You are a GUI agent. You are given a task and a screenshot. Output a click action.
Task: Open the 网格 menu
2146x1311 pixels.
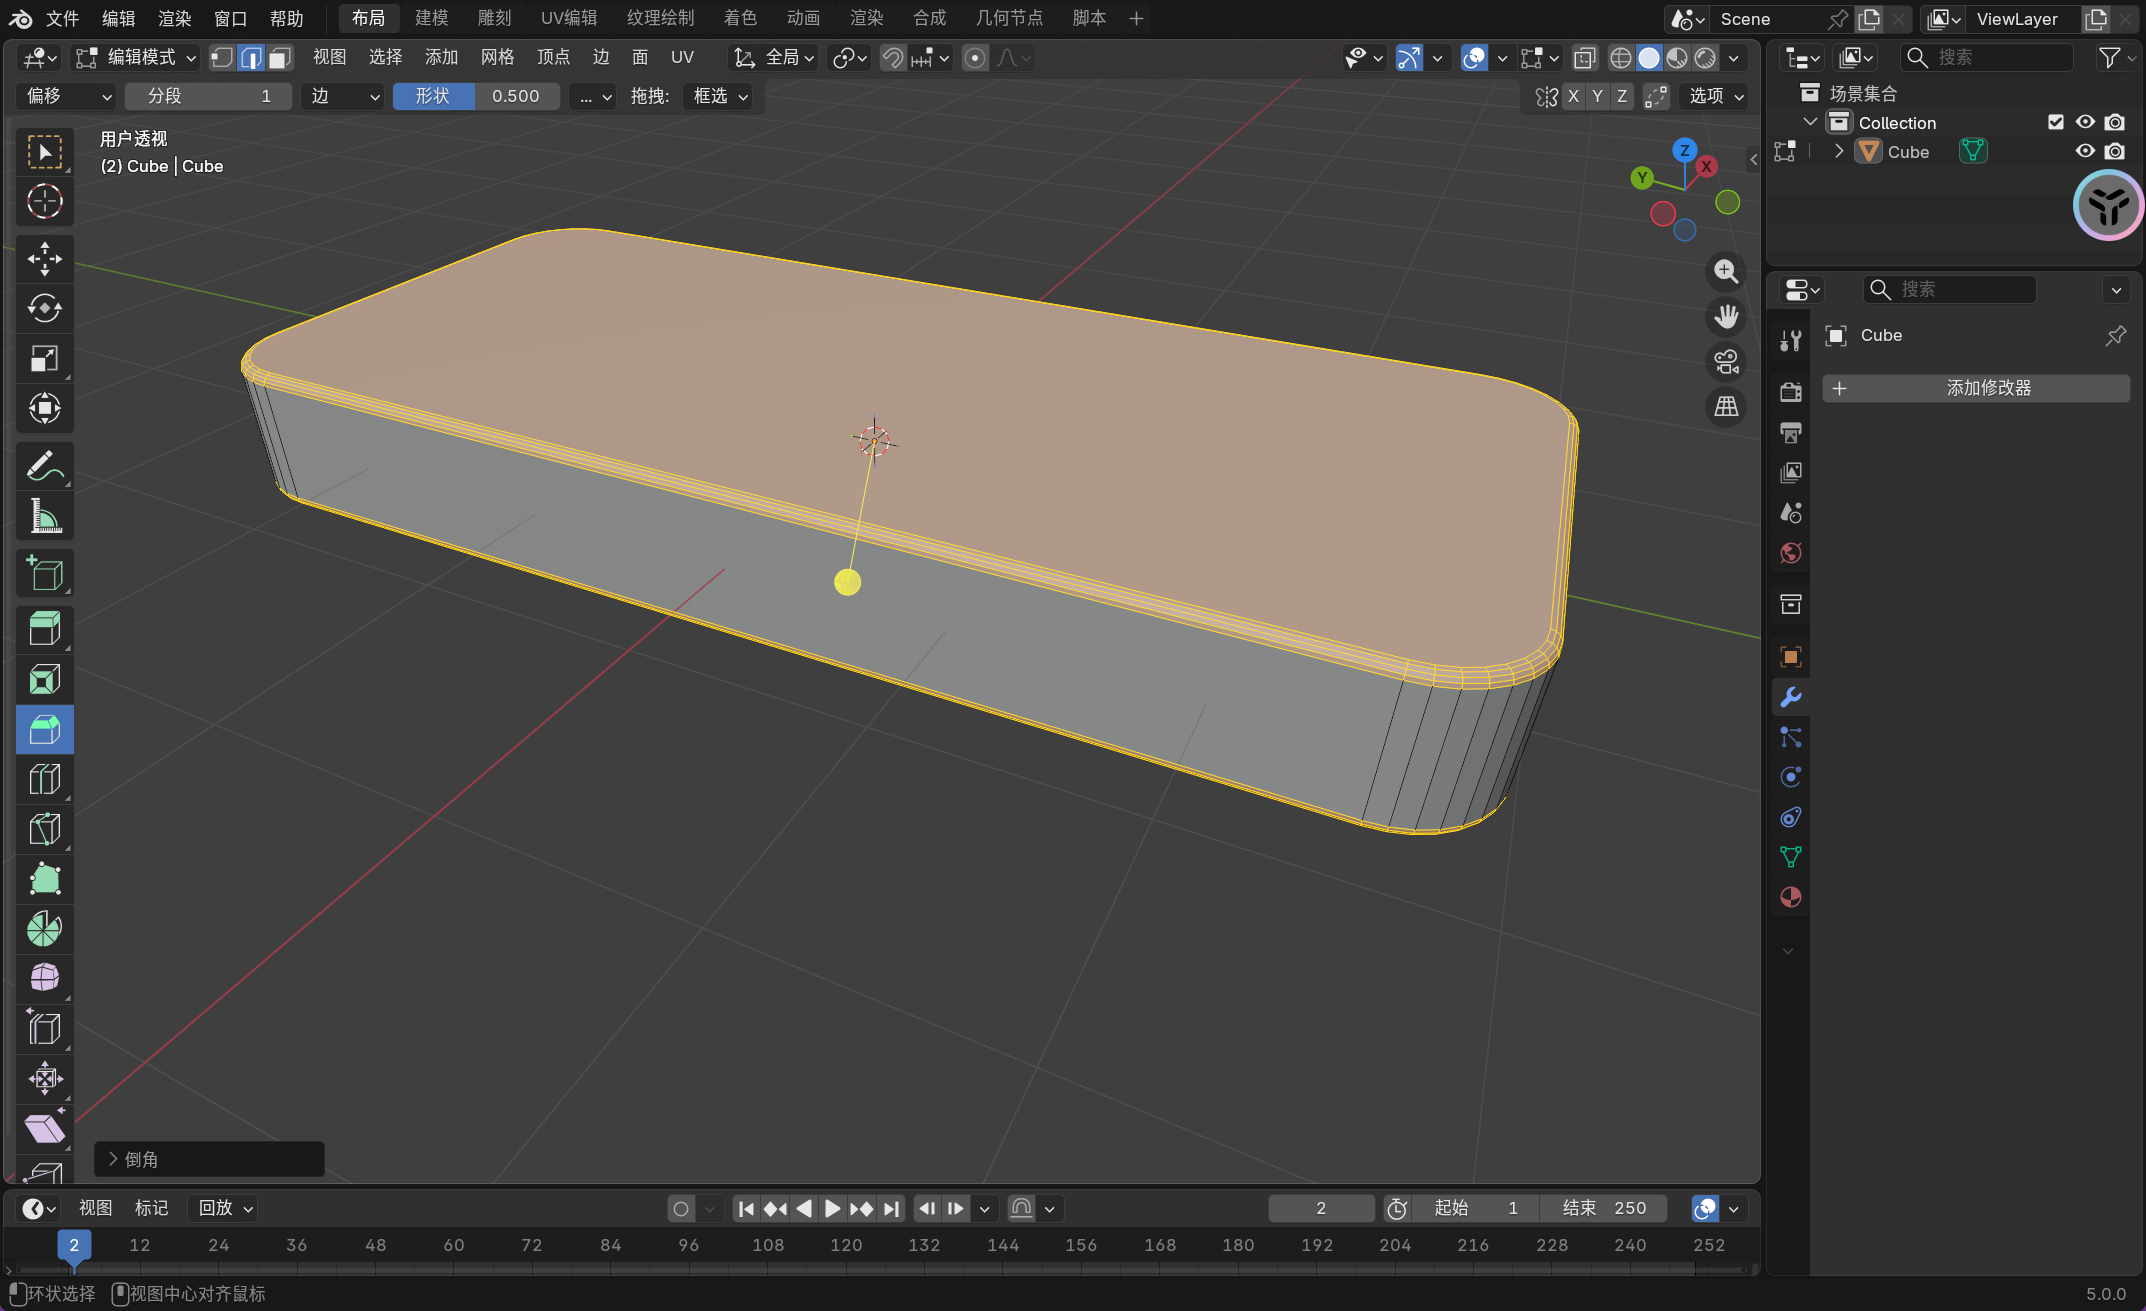click(497, 58)
